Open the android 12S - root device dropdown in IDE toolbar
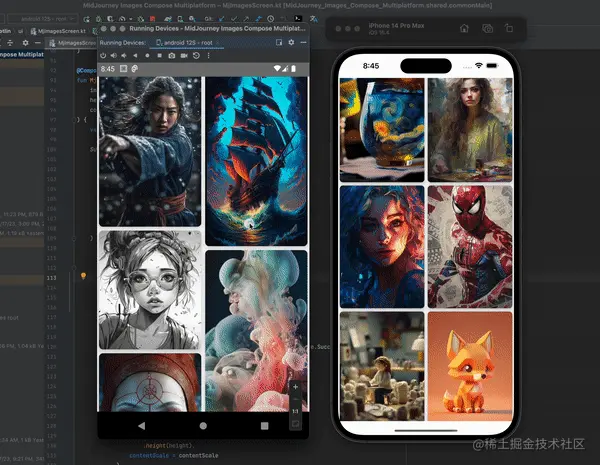Image resolution: width=600 pixels, height=465 pixels. 43,18
